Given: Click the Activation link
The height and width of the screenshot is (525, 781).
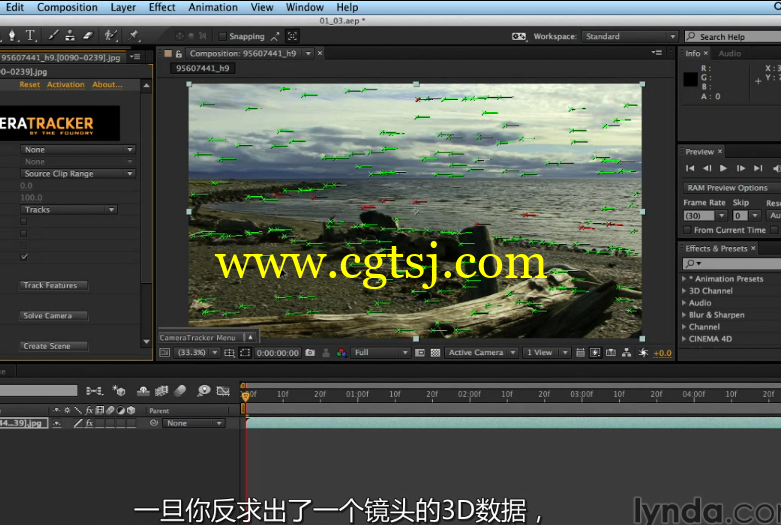Looking at the screenshot, I should pos(66,85).
